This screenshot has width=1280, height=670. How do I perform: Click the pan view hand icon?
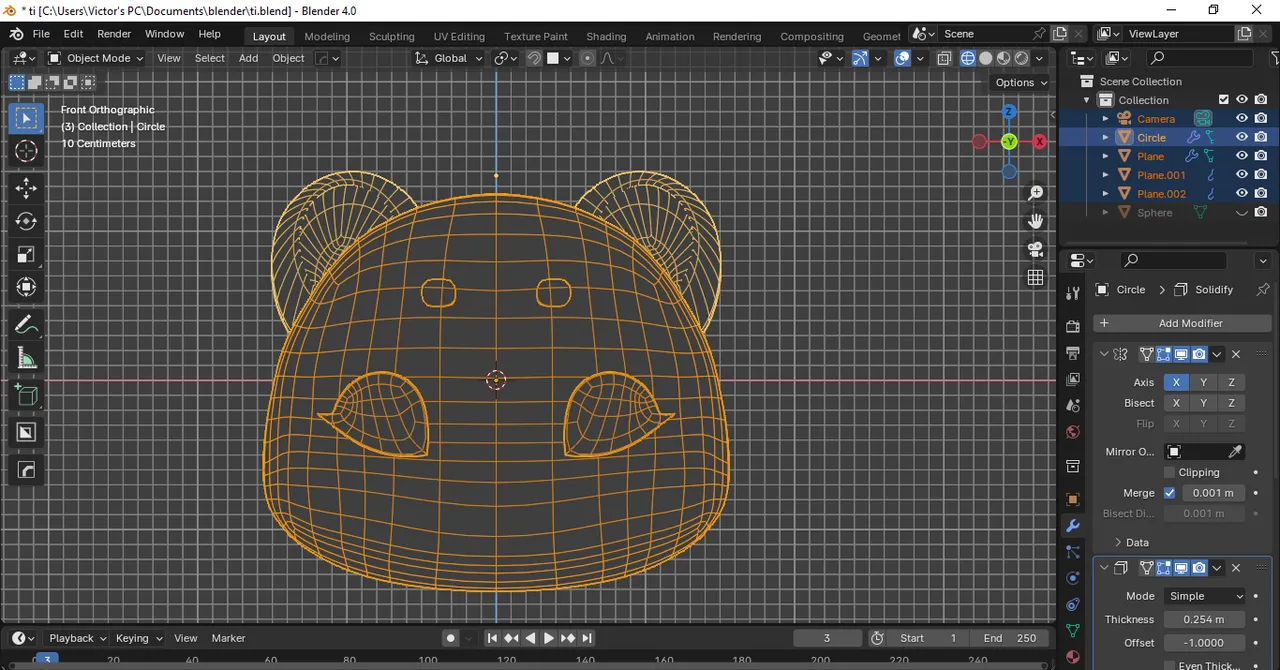(1036, 220)
